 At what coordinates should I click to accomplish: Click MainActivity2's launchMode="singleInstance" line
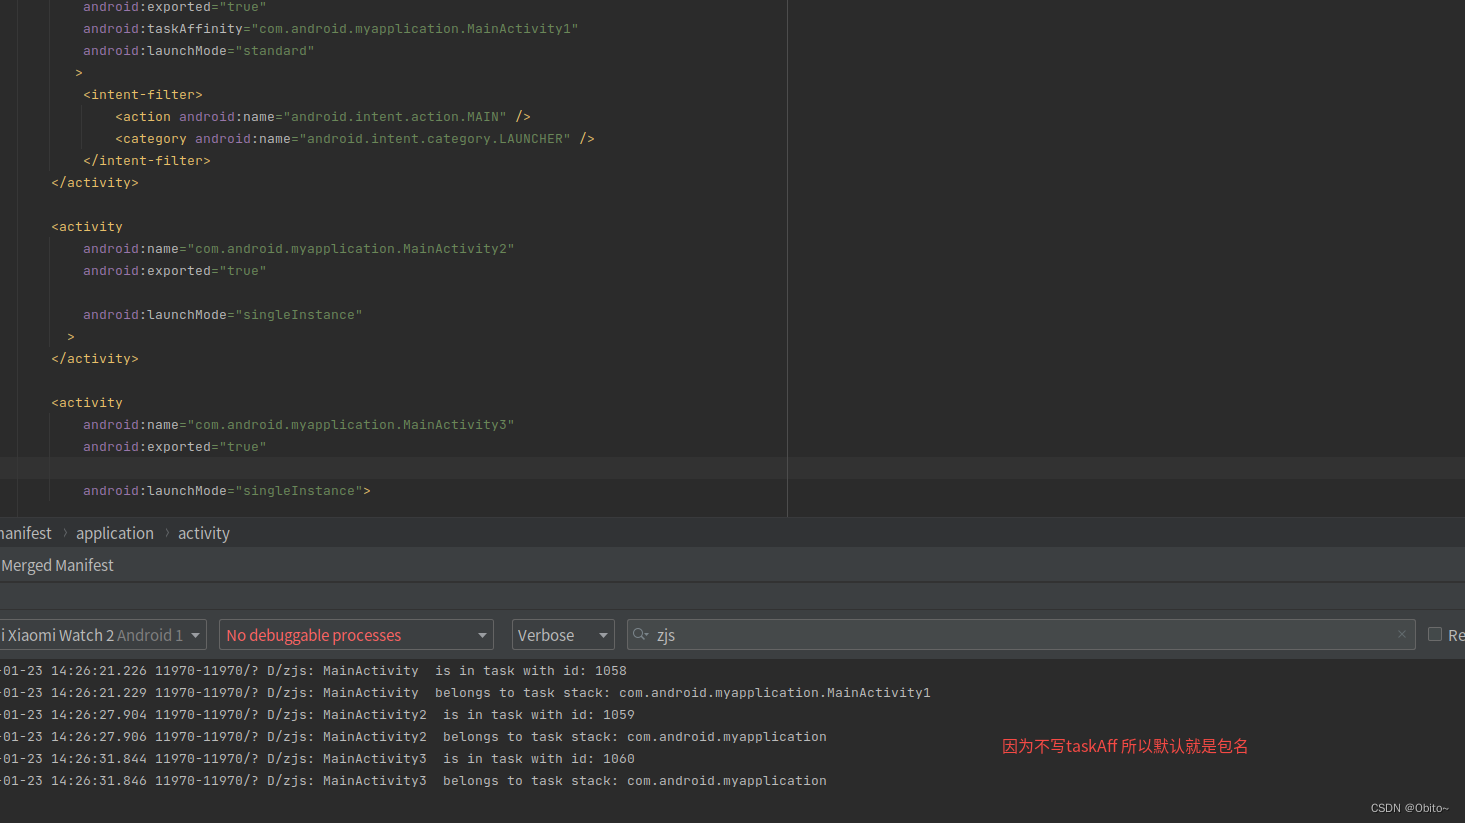click(x=223, y=315)
